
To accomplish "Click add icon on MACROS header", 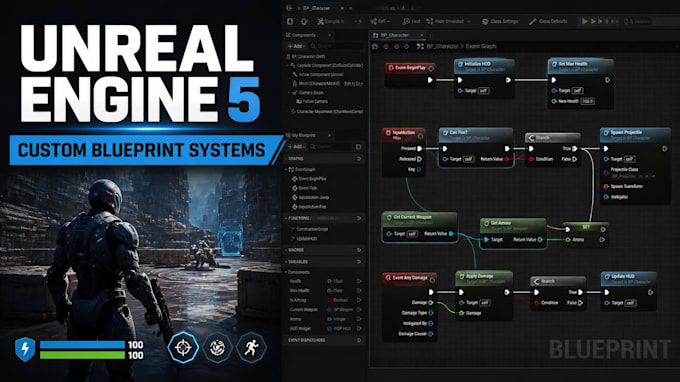I will point(359,250).
